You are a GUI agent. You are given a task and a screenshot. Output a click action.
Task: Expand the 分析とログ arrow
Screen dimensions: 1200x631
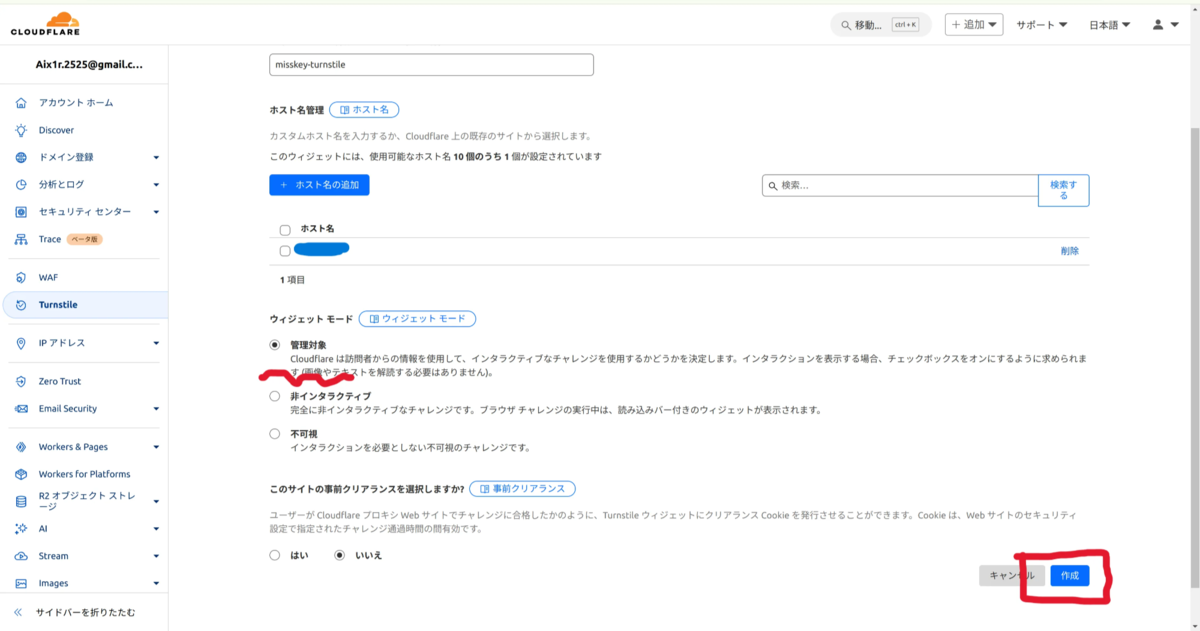(156, 185)
